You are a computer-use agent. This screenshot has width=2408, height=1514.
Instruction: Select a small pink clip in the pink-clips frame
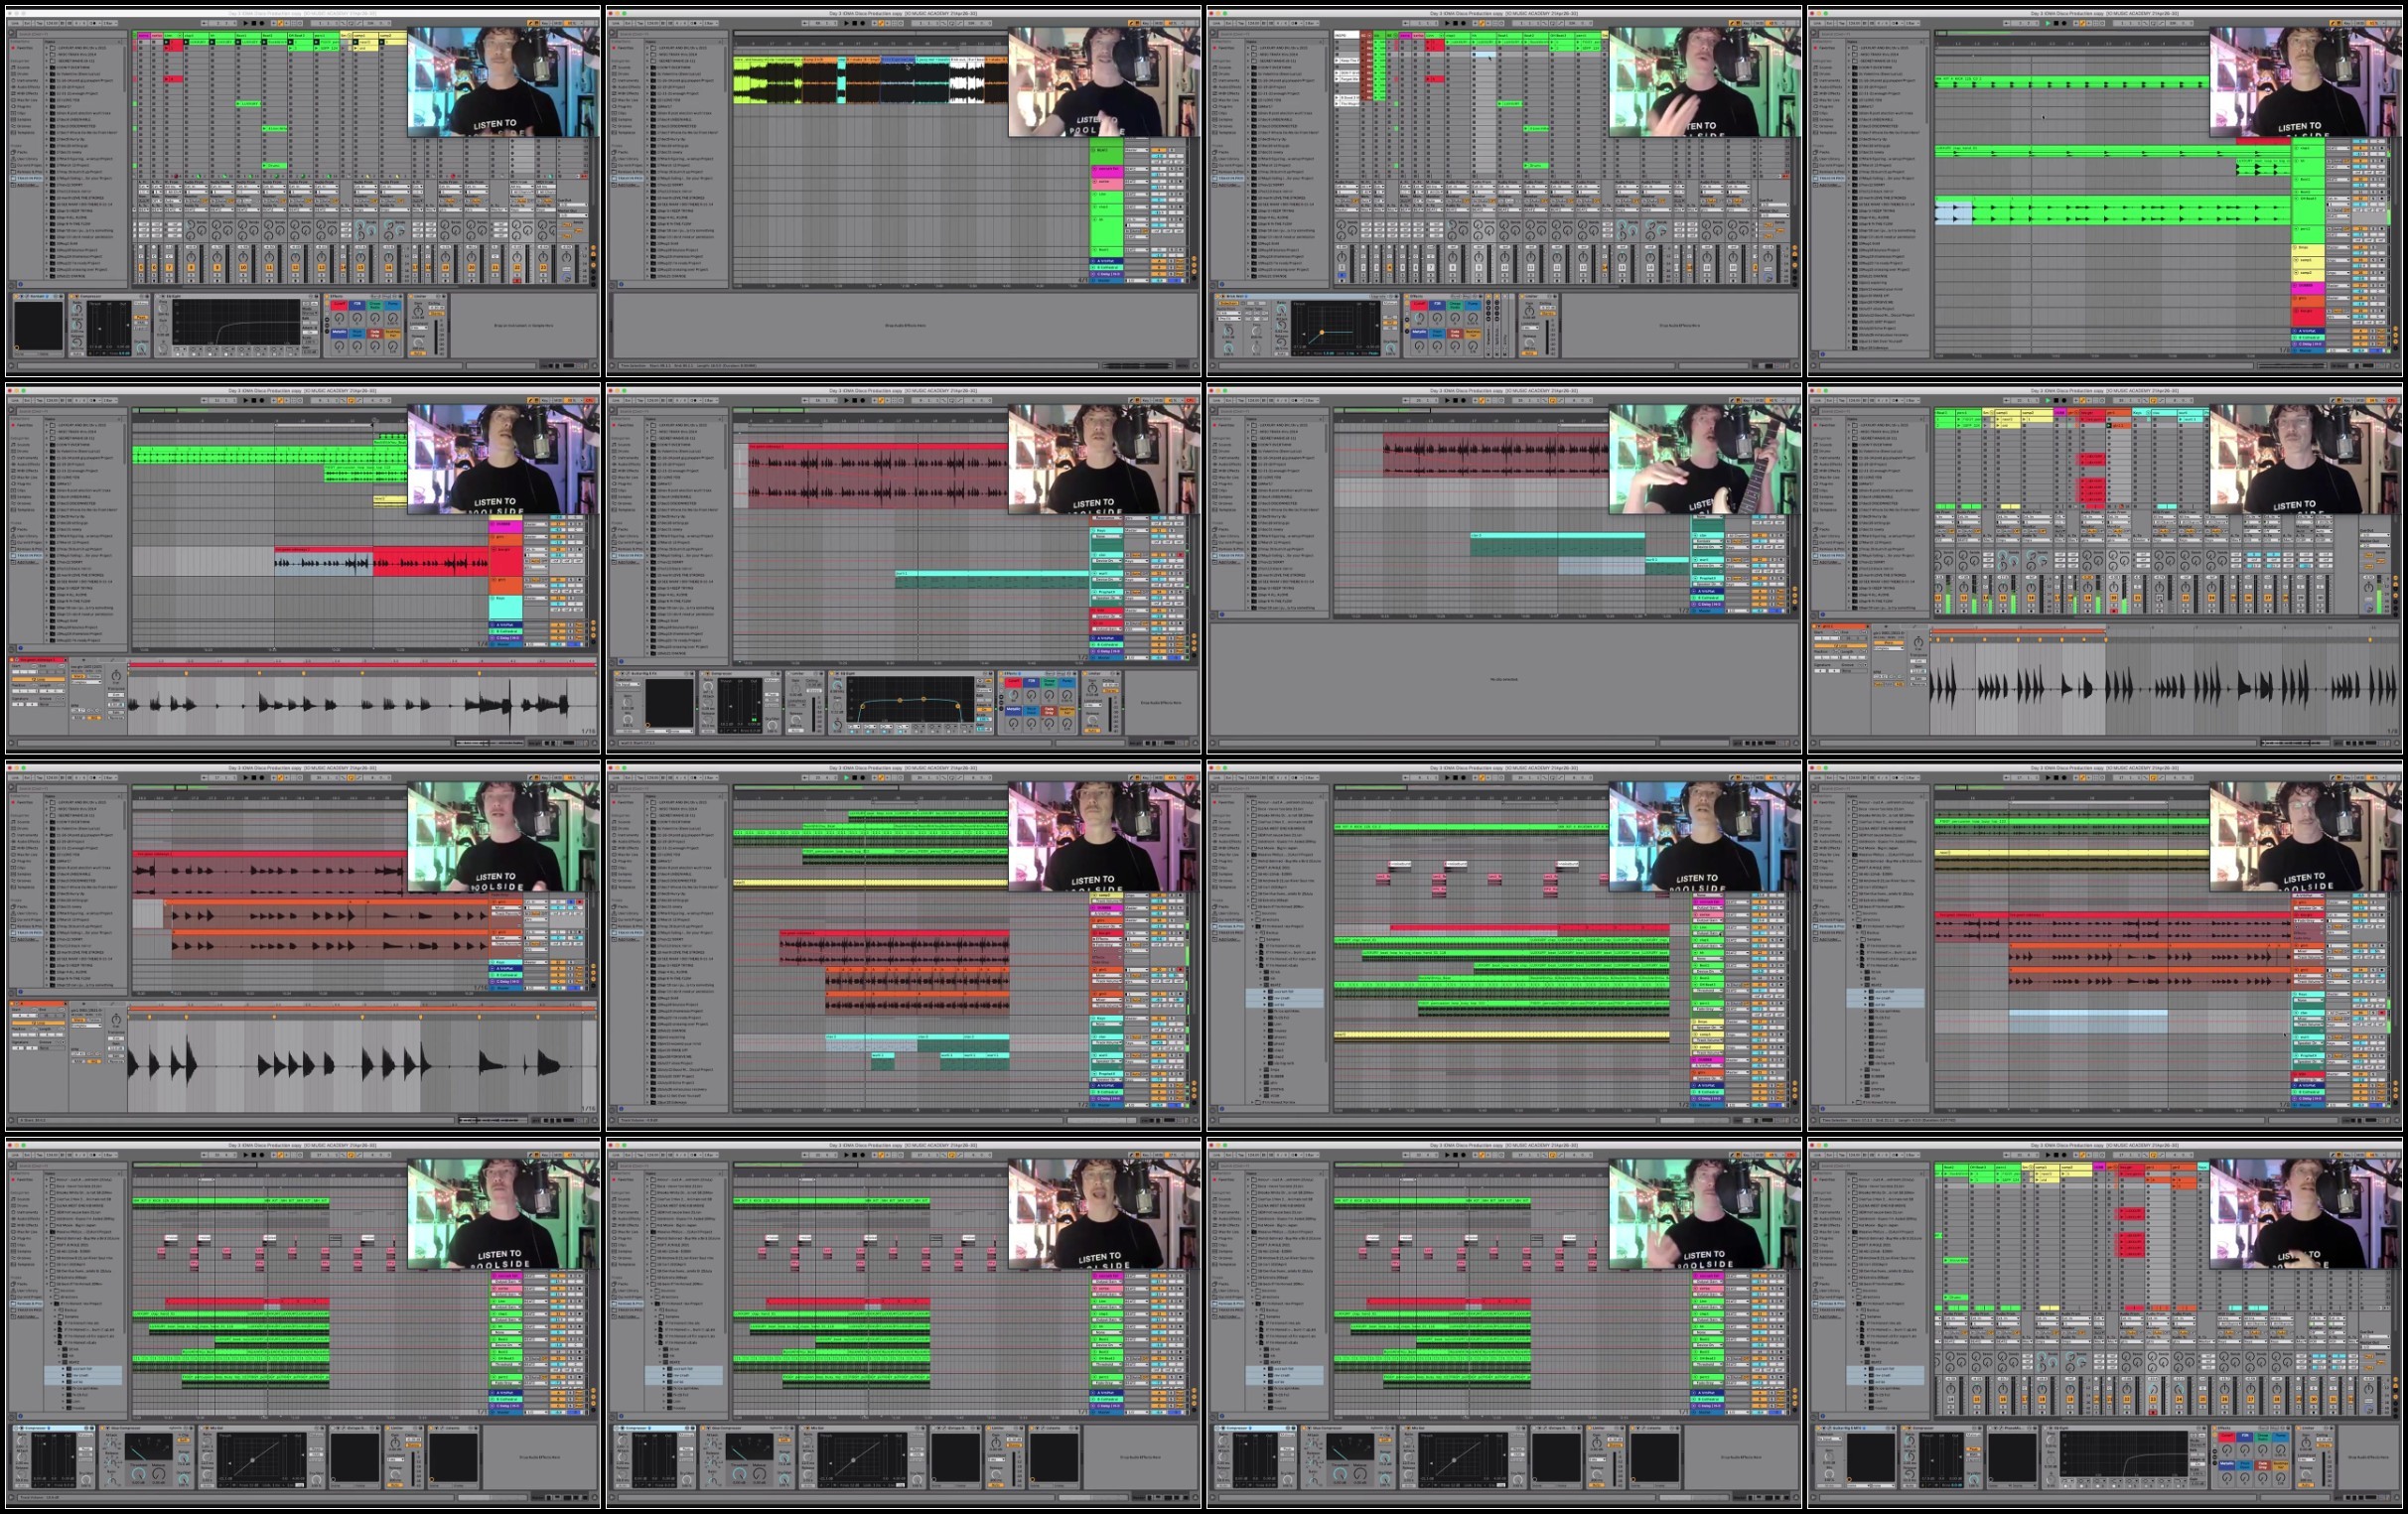click(1384, 880)
